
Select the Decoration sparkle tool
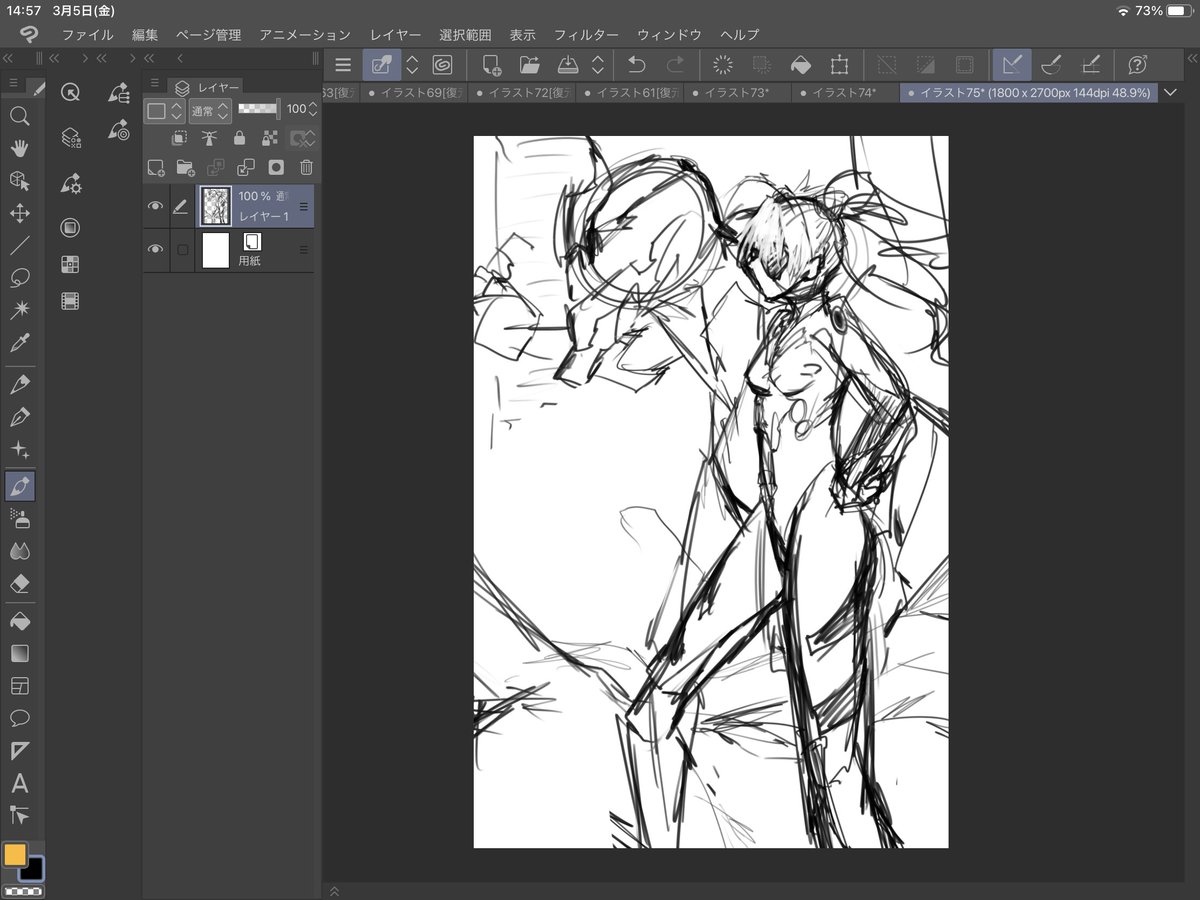coord(19,450)
